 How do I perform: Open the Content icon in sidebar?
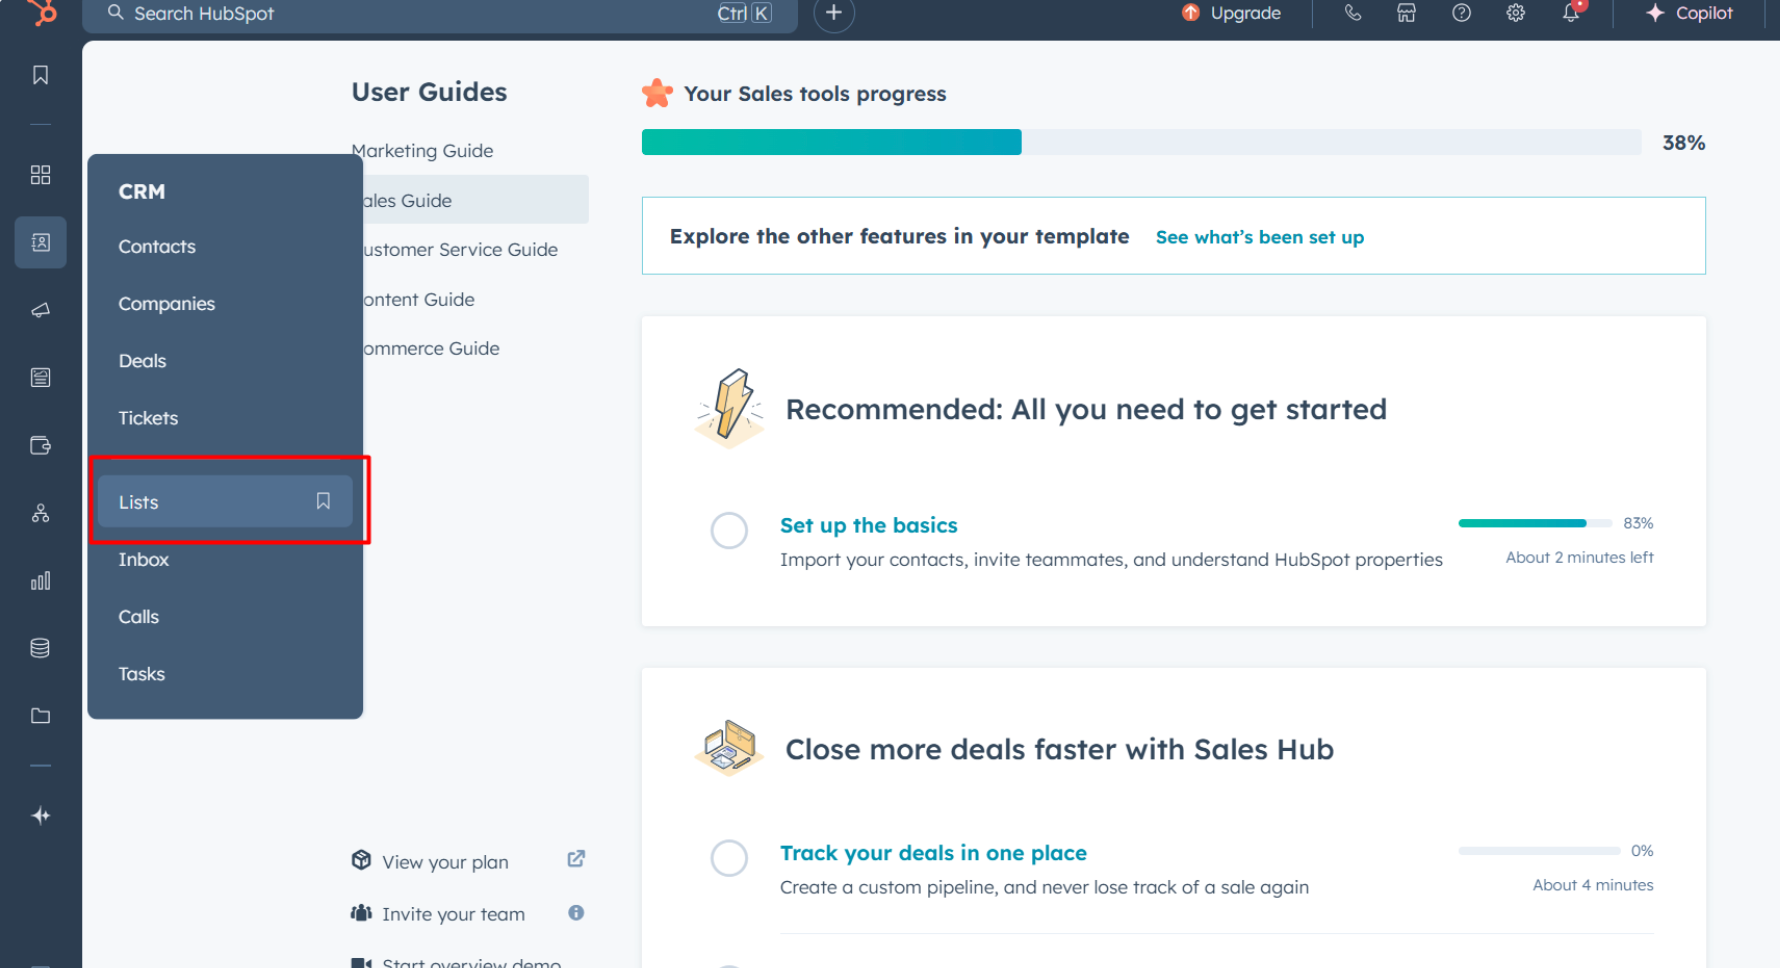pos(40,377)
